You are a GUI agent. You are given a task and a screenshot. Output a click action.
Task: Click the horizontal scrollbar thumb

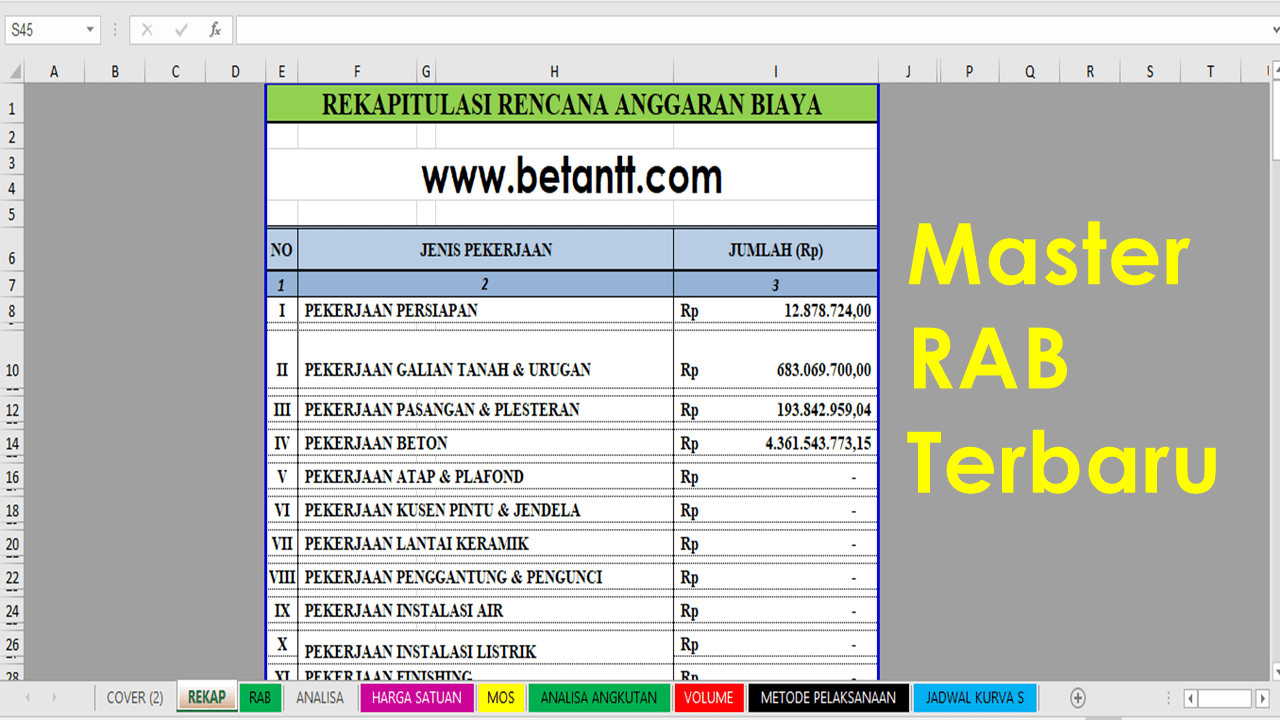click(x=1225, y=697)
